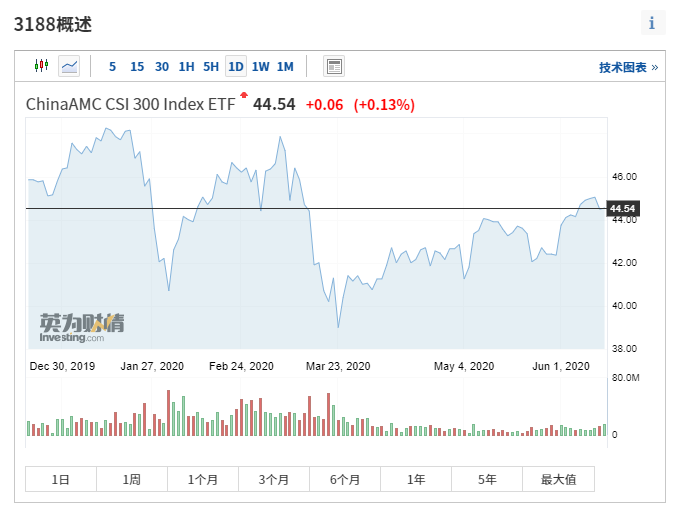Choose the 1H interval
This screenshot has height=517, width=673.
pyautogui.click(x=187, y=67)
